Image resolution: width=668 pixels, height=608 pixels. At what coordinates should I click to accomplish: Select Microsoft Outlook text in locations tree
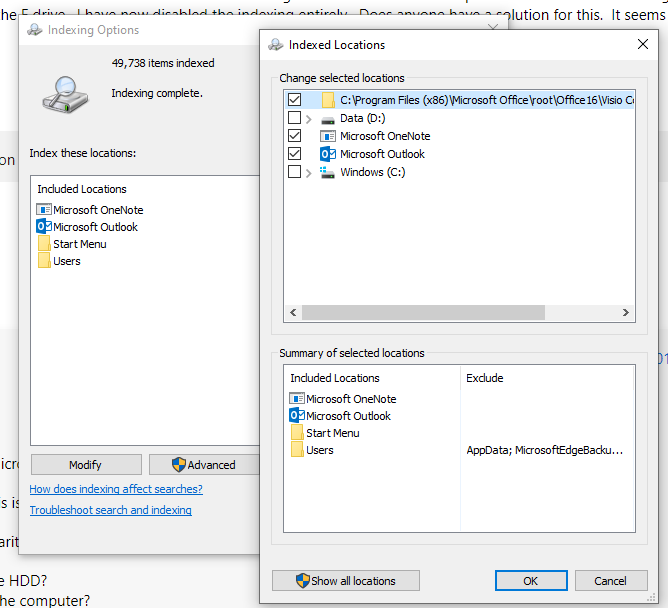[382, 154]
